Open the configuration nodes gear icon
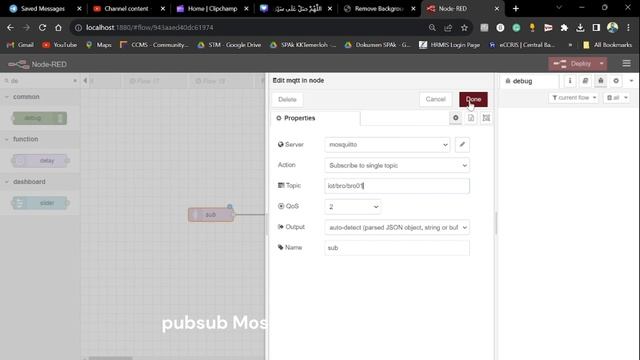Image resolution: width=640 pixels, height=360 pixels. (616, 81)
